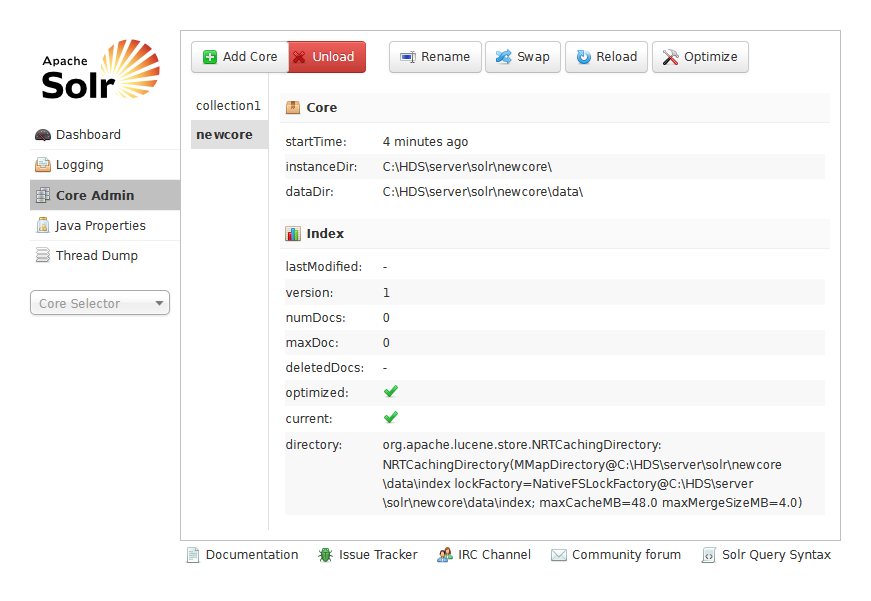Reload the selected core
This screenshot has height=601, width=871.
607,57
